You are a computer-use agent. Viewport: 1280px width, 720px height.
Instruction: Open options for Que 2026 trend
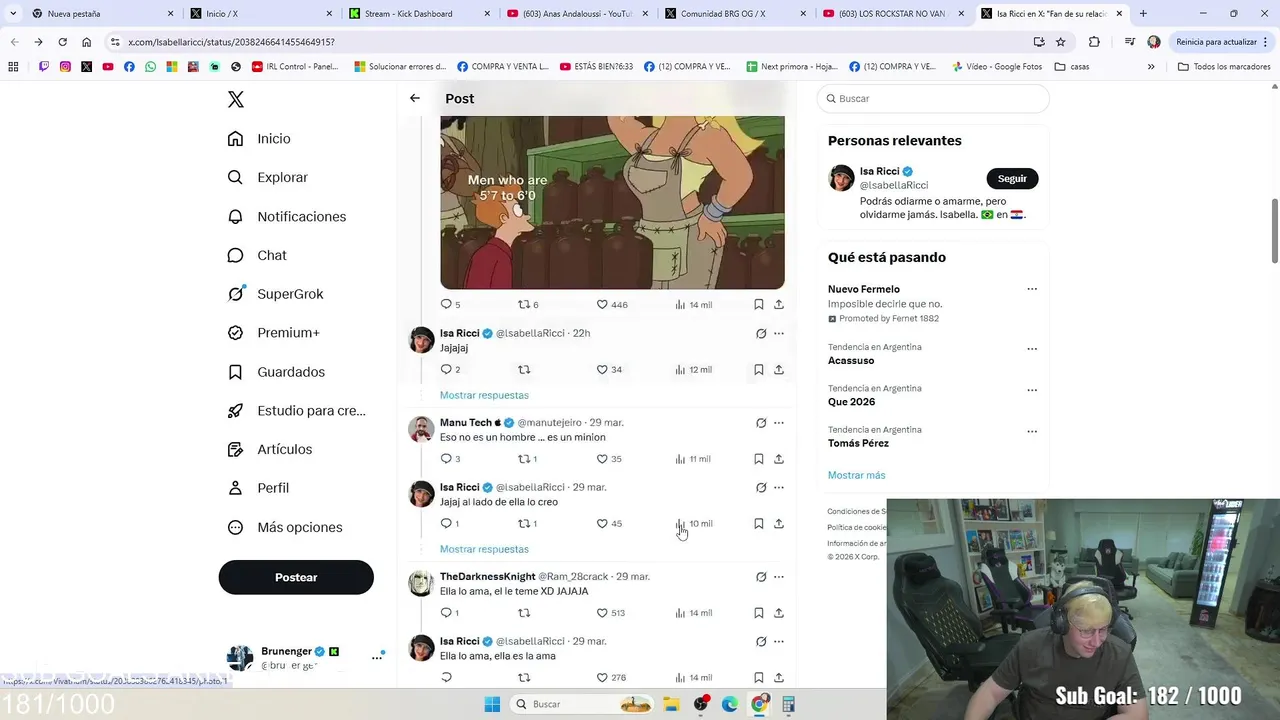(1032, 389)
